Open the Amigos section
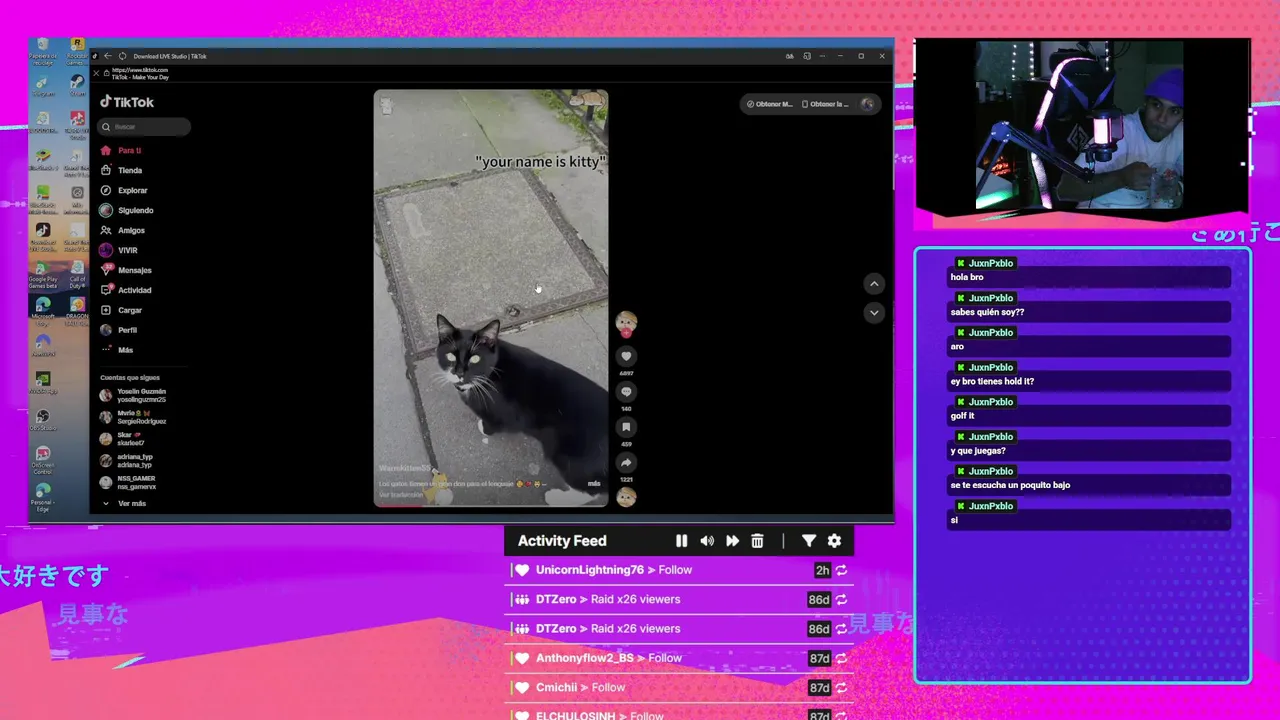Image resolution: width=1280 pixels, height=720 pixels. coord(122,230)
